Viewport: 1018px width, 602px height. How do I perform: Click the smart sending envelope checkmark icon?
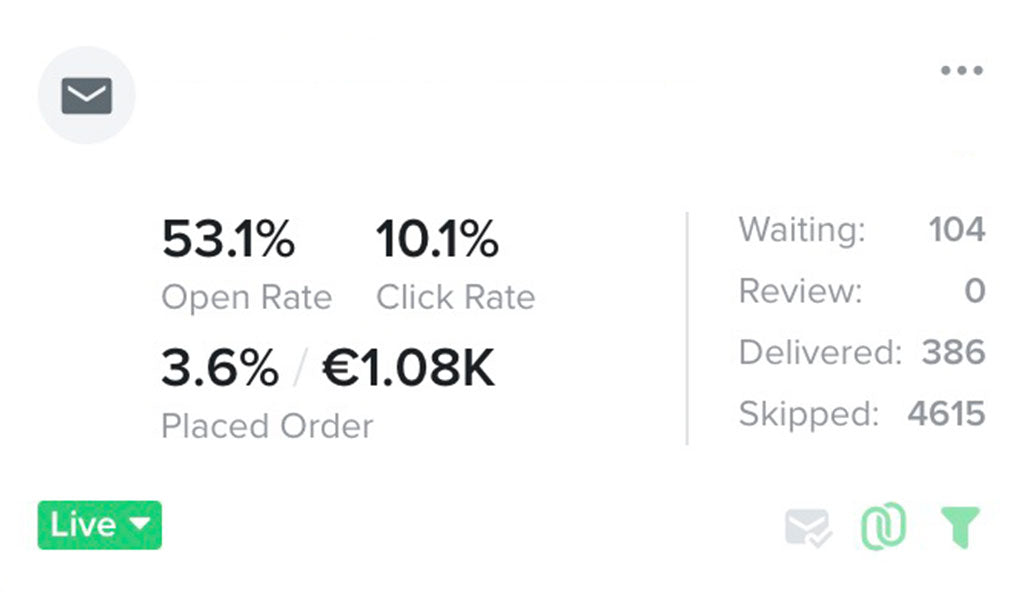click(x=808, y=527)
